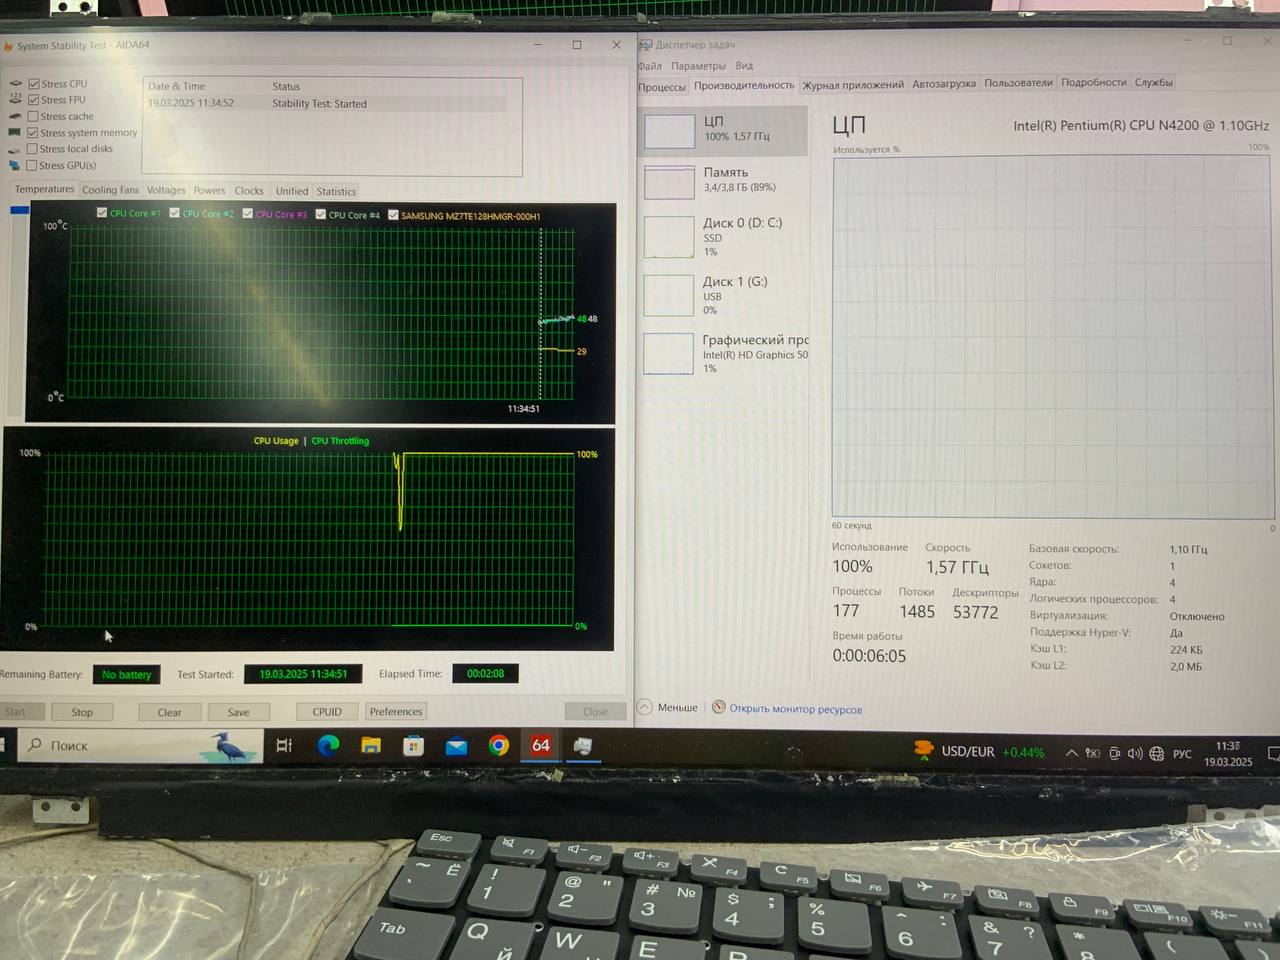Open File Explorer from the taskbar
This screenshot has height=960, width=1280.
click(371, 745)
